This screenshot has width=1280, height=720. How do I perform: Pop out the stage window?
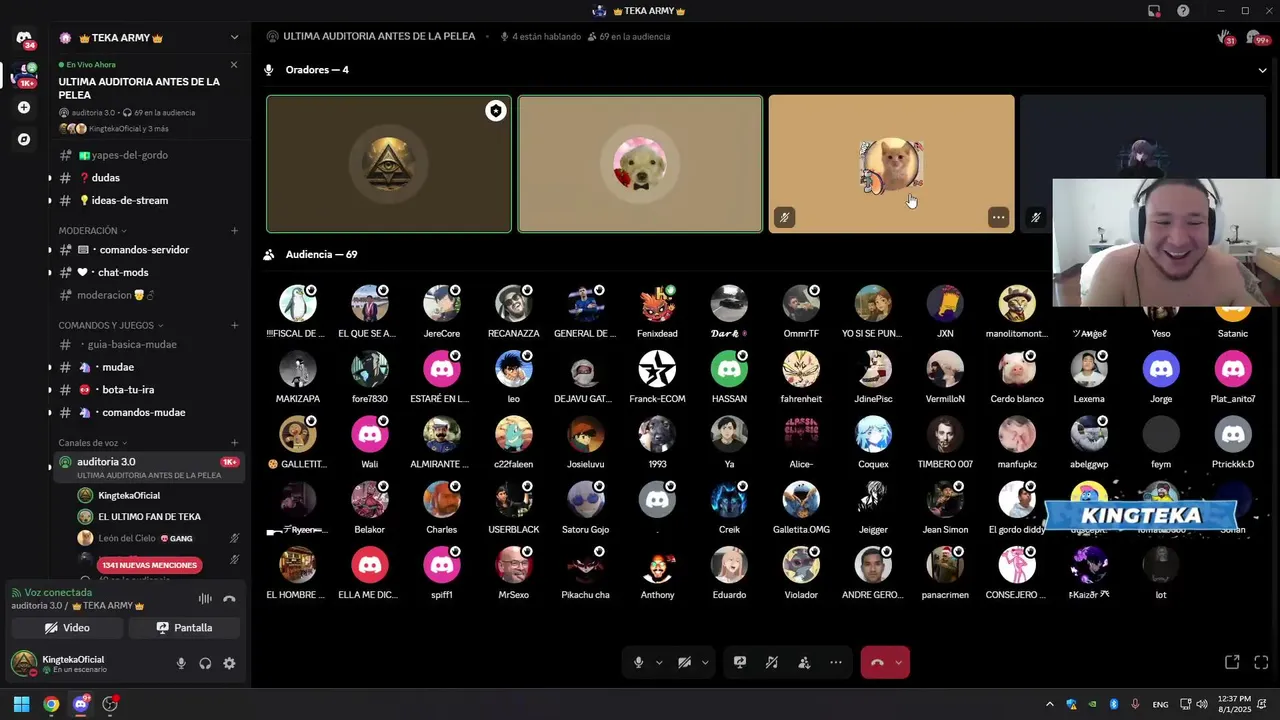(x=1232, y=662)
